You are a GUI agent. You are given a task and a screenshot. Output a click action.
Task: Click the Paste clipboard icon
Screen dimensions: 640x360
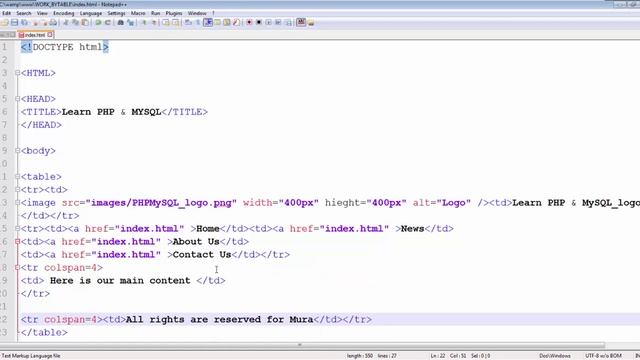coord(85,22)
